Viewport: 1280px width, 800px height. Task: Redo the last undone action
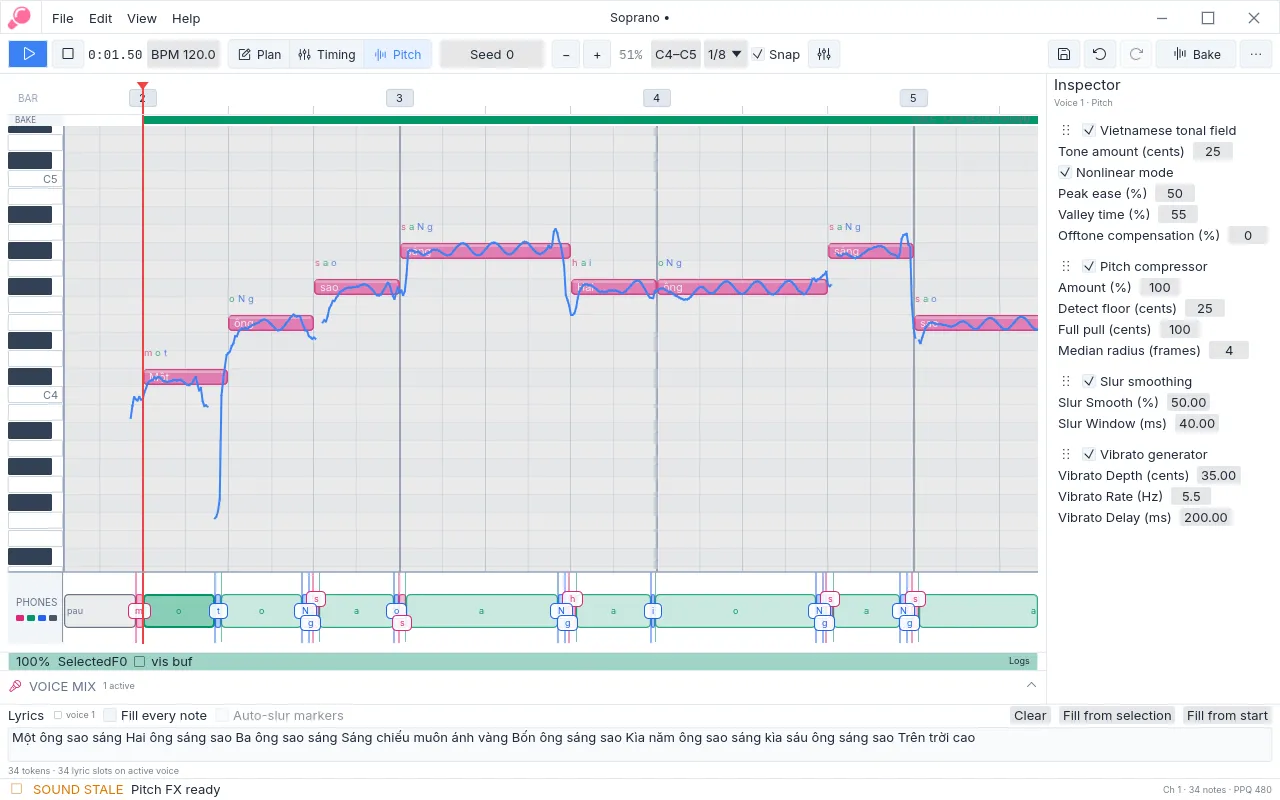pos(1136,54)
